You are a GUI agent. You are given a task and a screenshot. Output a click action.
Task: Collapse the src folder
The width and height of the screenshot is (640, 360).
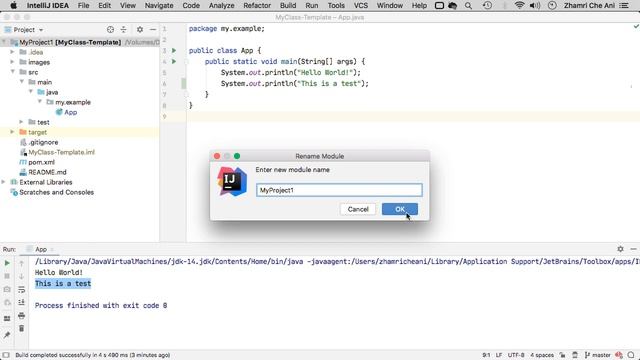[12, 72]
